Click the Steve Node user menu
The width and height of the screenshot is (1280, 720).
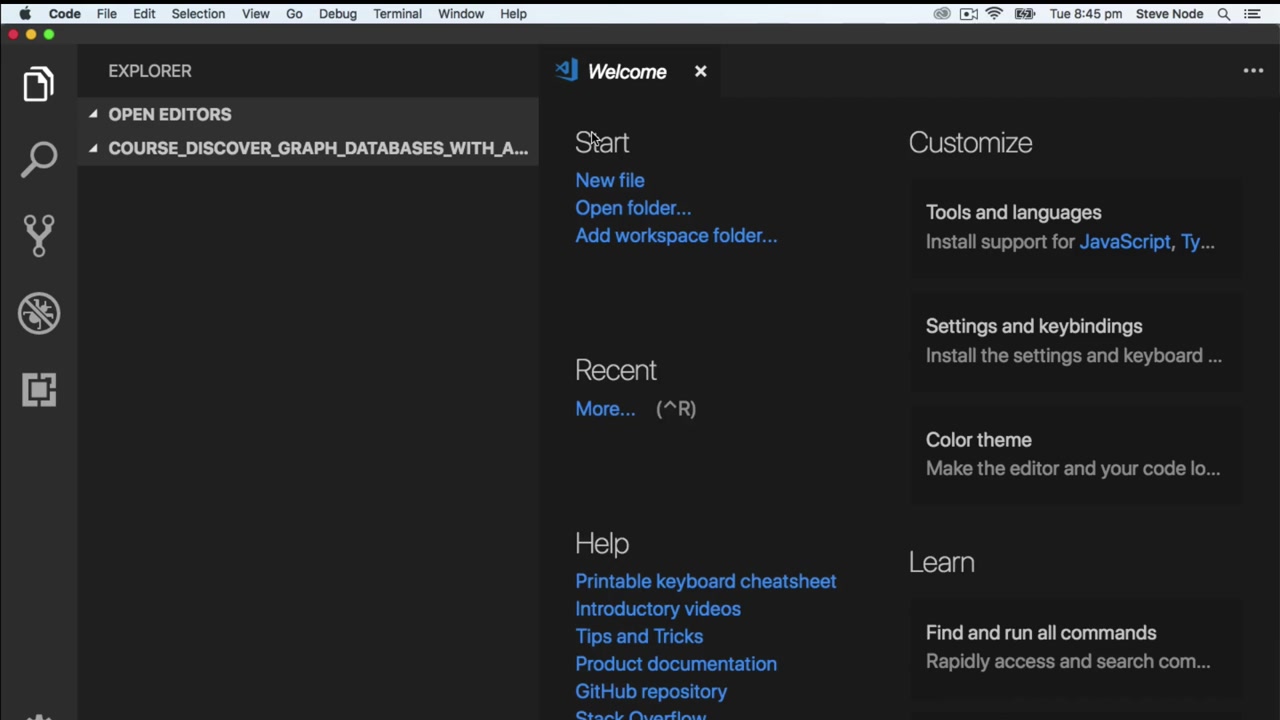1169,14
